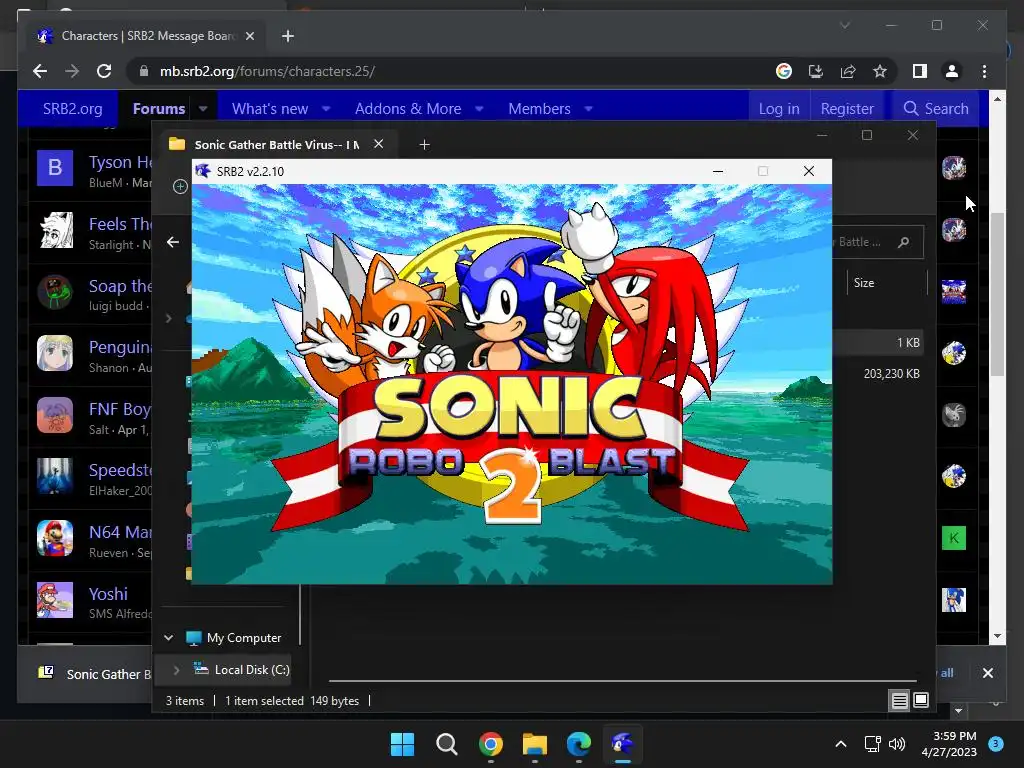1024x768 pixels.
Task: Expand collapsed chevron in Explorer navigation pane
Action: point(168,319)
